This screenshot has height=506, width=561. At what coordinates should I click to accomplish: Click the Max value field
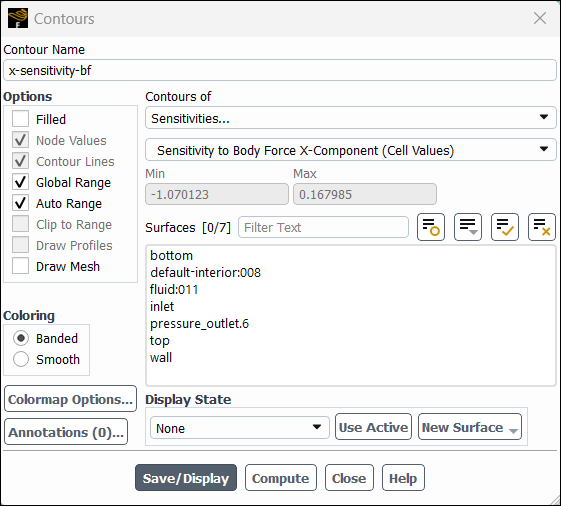click(x=365, y=194)
